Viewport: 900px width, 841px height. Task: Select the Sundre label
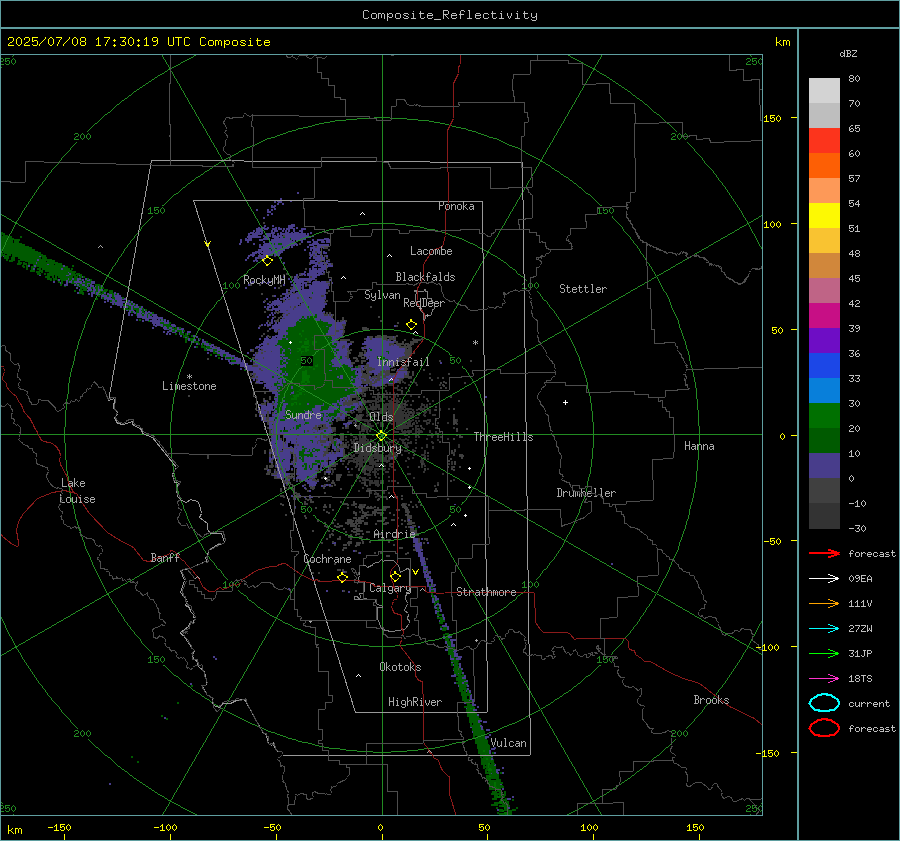303,414
